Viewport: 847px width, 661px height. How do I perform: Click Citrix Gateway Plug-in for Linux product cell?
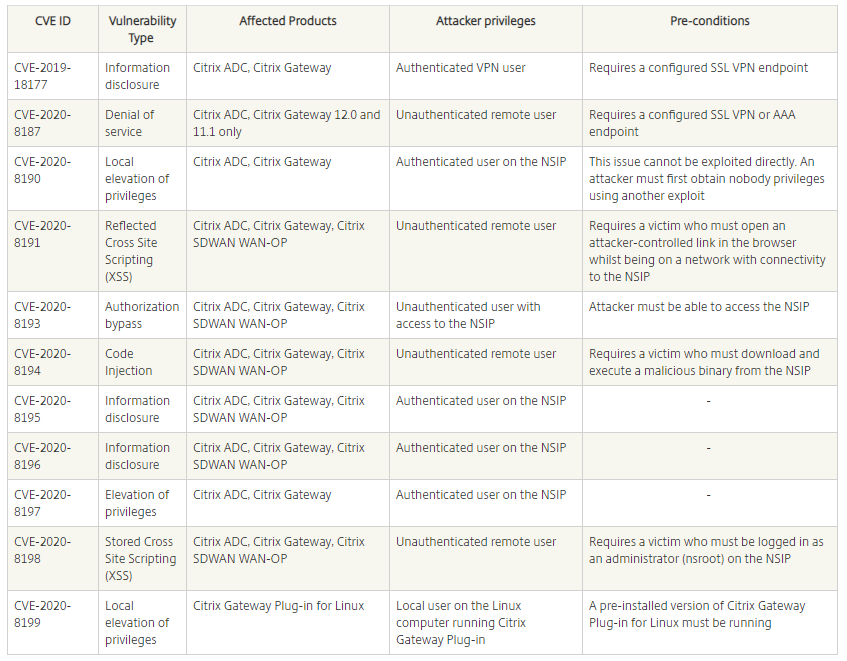point(279,606)
